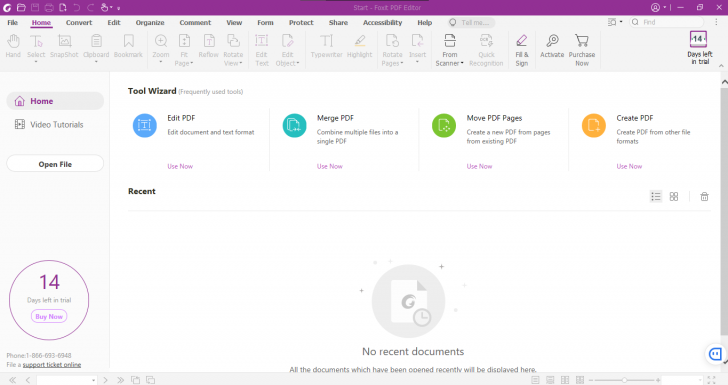Click Use Now under Edit PDF

pyautogui.click(x=180, y=166)
